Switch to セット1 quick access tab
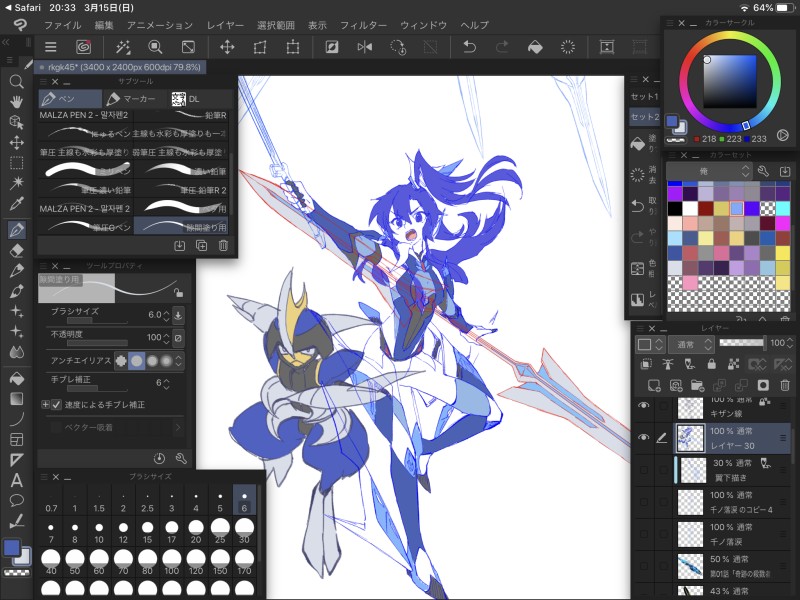Viewport: 800px width, 600px height. [644, 96]
